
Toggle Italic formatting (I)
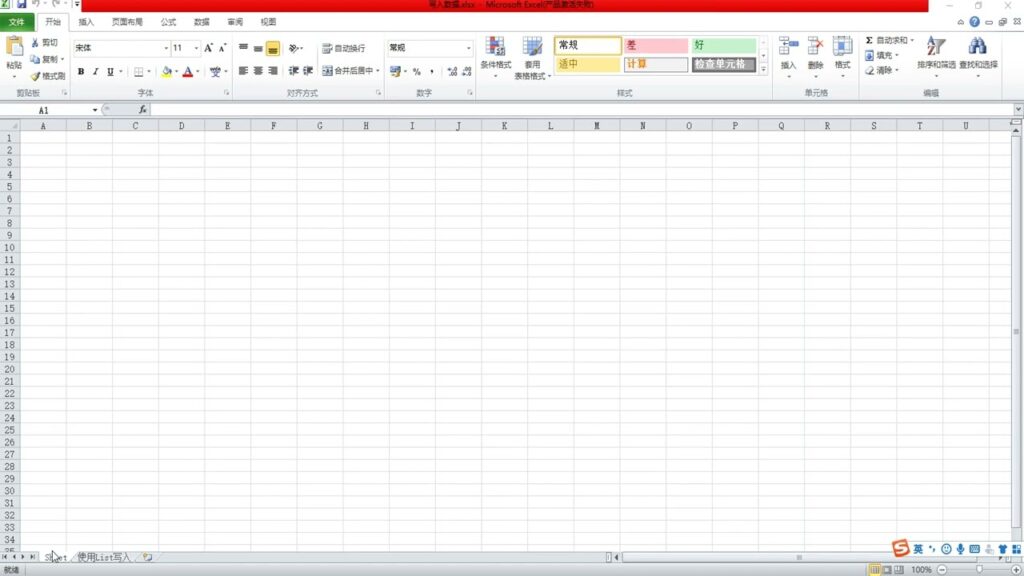95,72
